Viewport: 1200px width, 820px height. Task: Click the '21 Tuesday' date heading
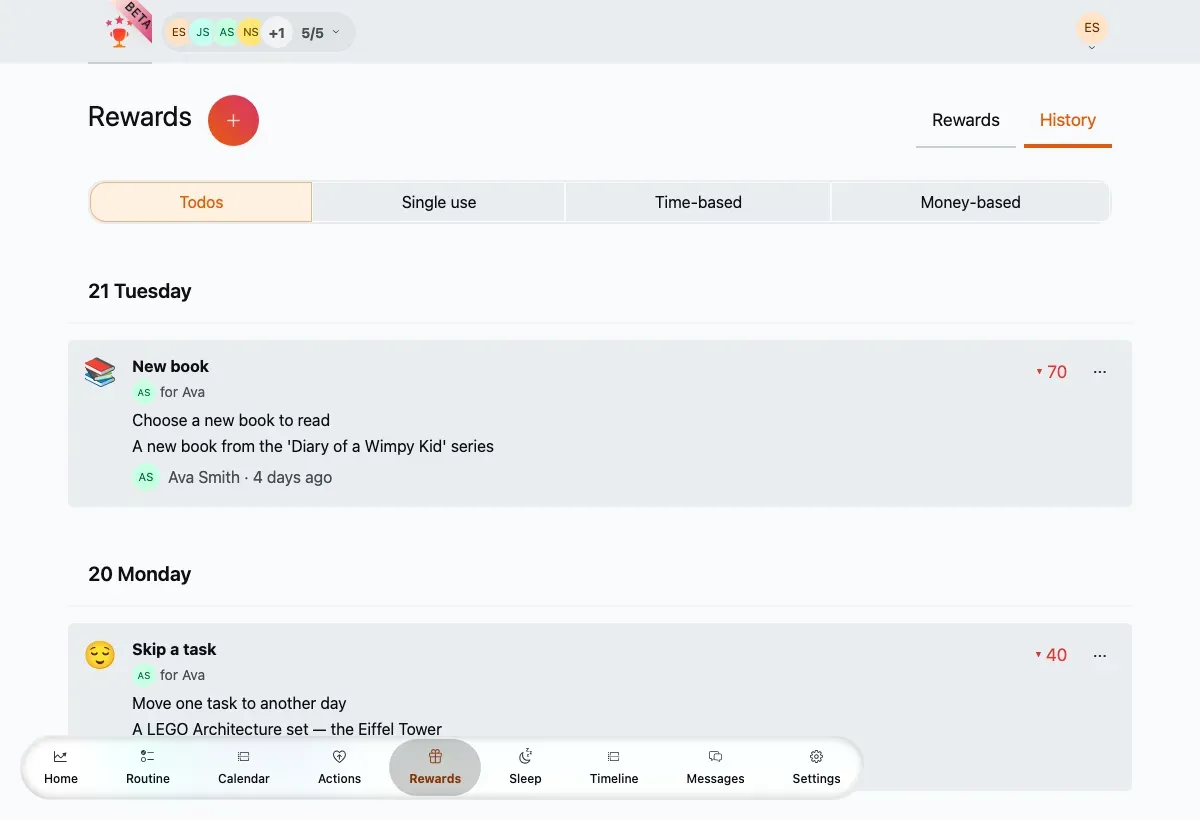coord(140,291)
